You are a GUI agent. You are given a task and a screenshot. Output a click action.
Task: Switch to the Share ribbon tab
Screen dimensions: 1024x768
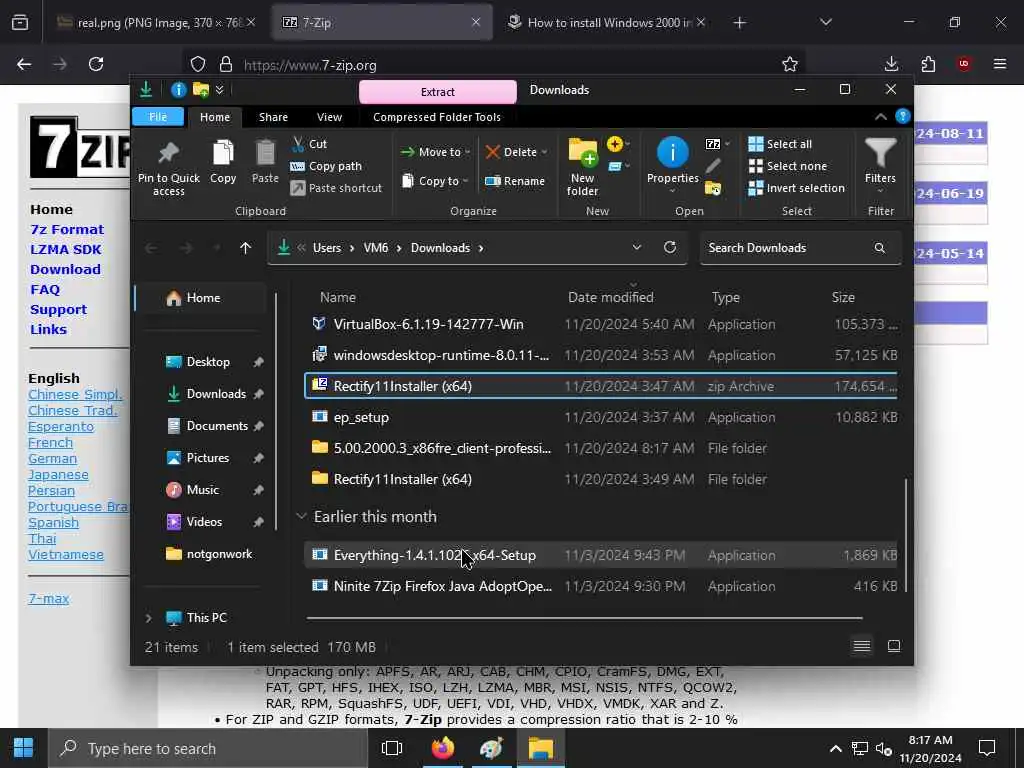point(273,117)
